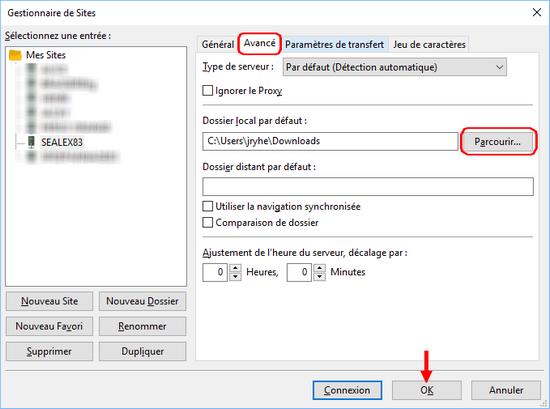Click the Mes Sites folder icon
The width and height of the screenshot is (550, 409).
point(15,55)
